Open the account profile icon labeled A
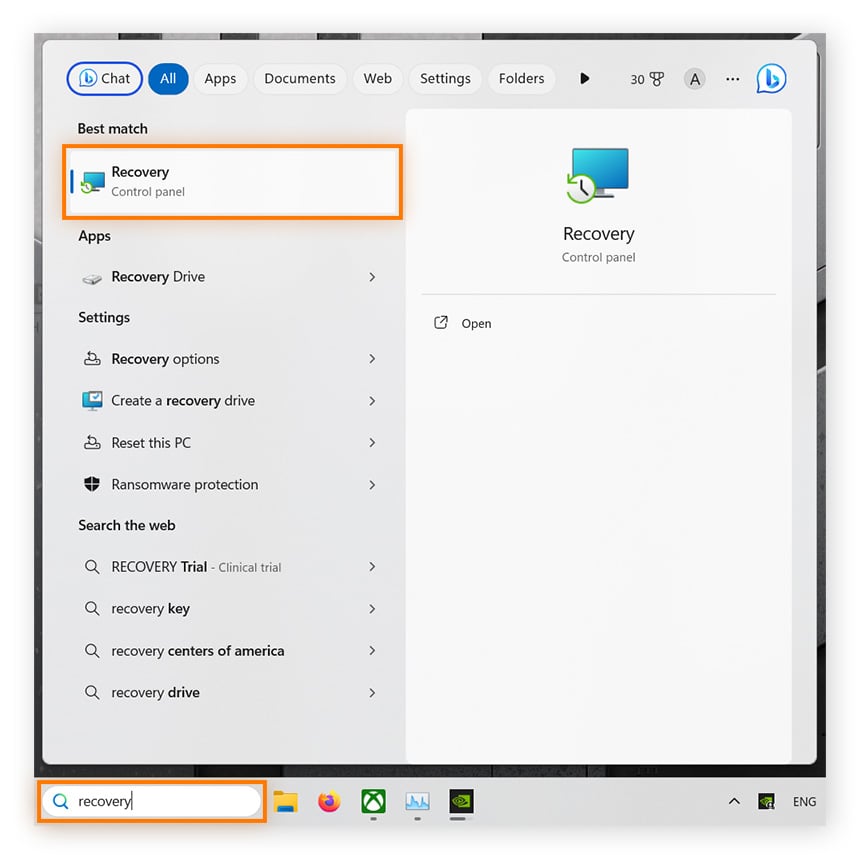 pyautogui.click(x=694, y=78)
